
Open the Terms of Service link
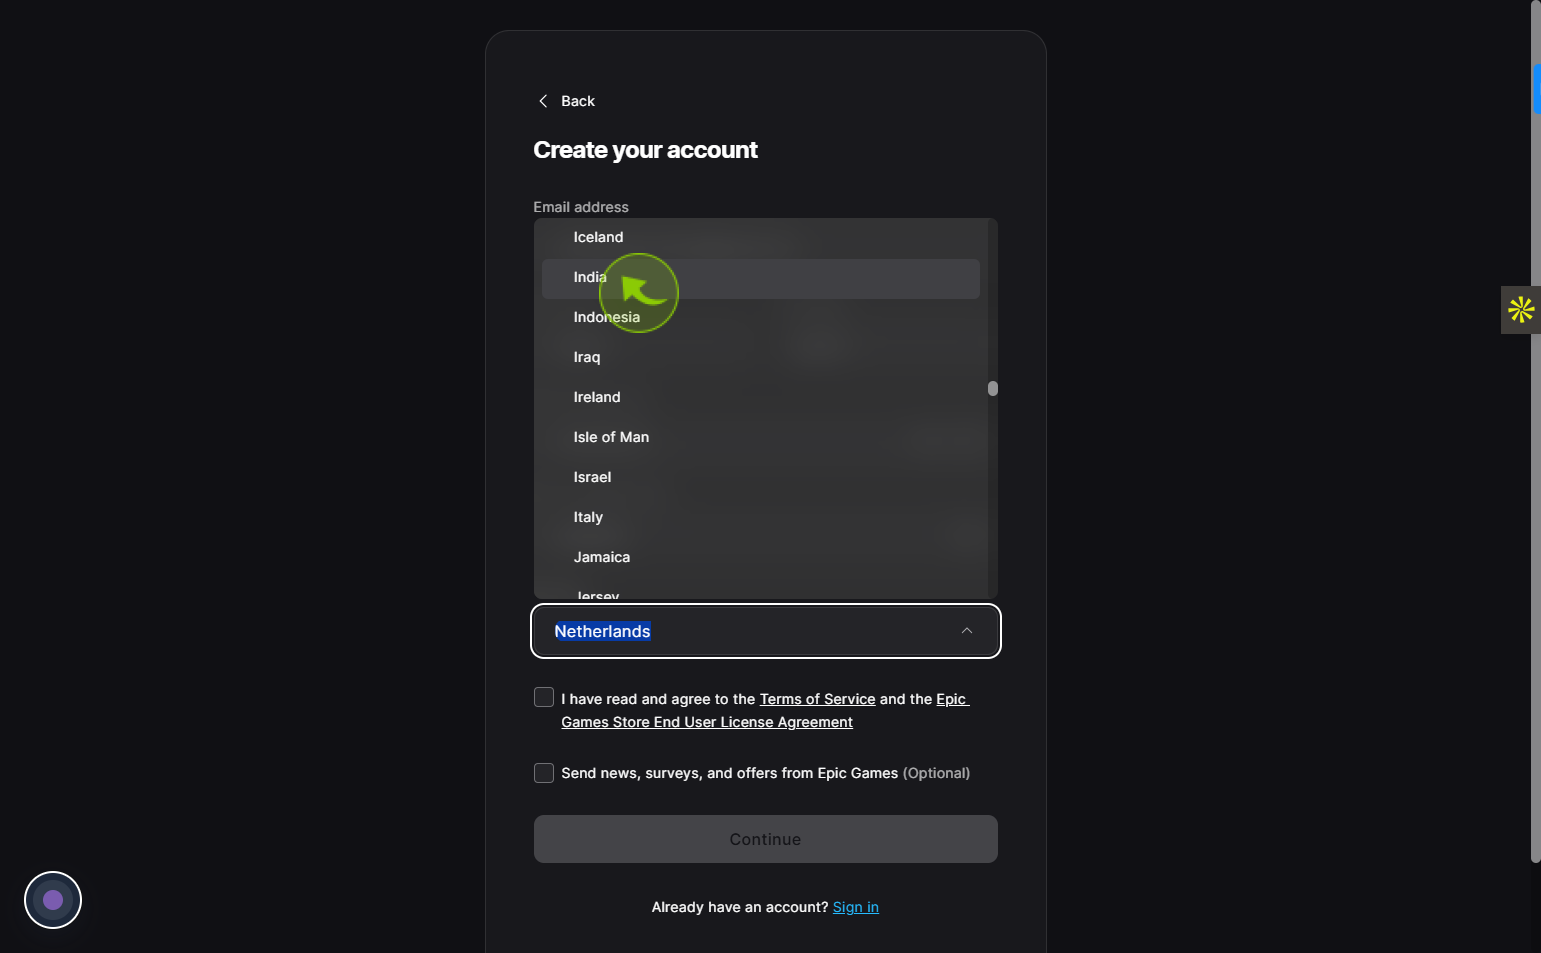pos(817,699)
